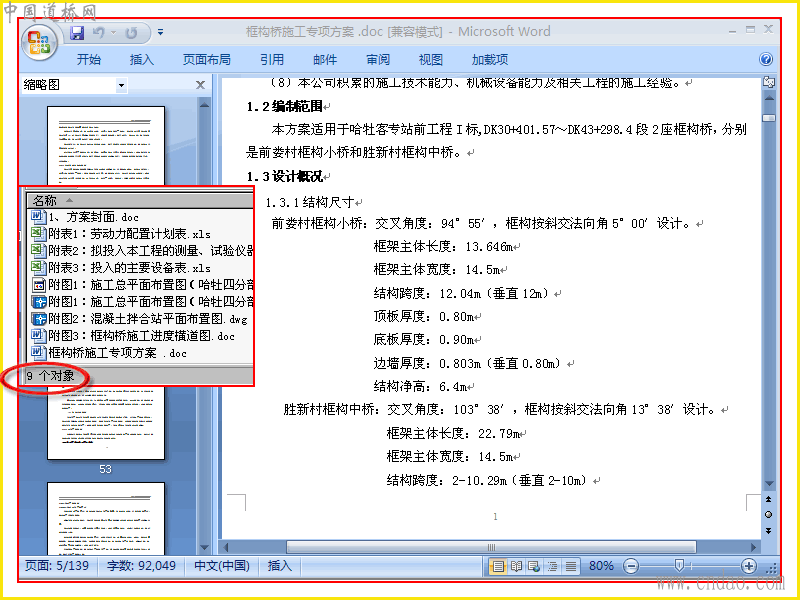Click the 字数: 92,049 word count button
The image size is (800, 600).
click(x=141, y=565)
